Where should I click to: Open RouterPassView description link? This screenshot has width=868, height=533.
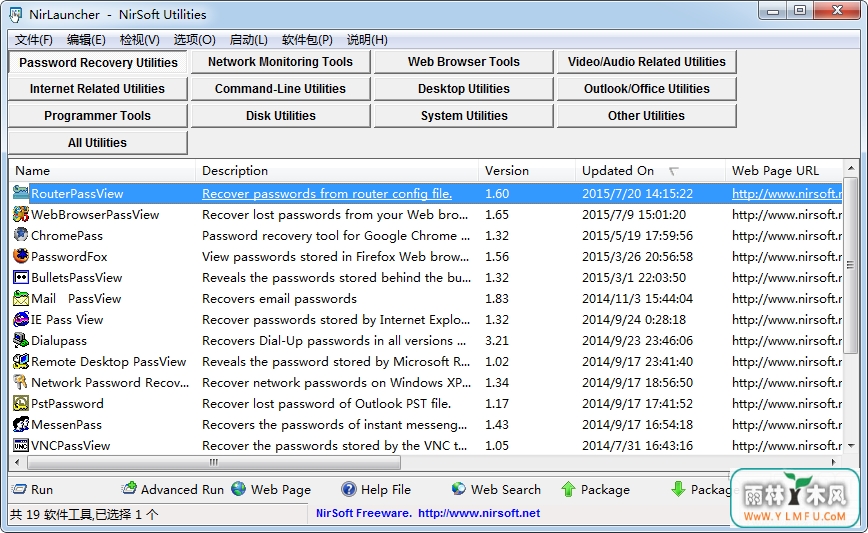327,194
